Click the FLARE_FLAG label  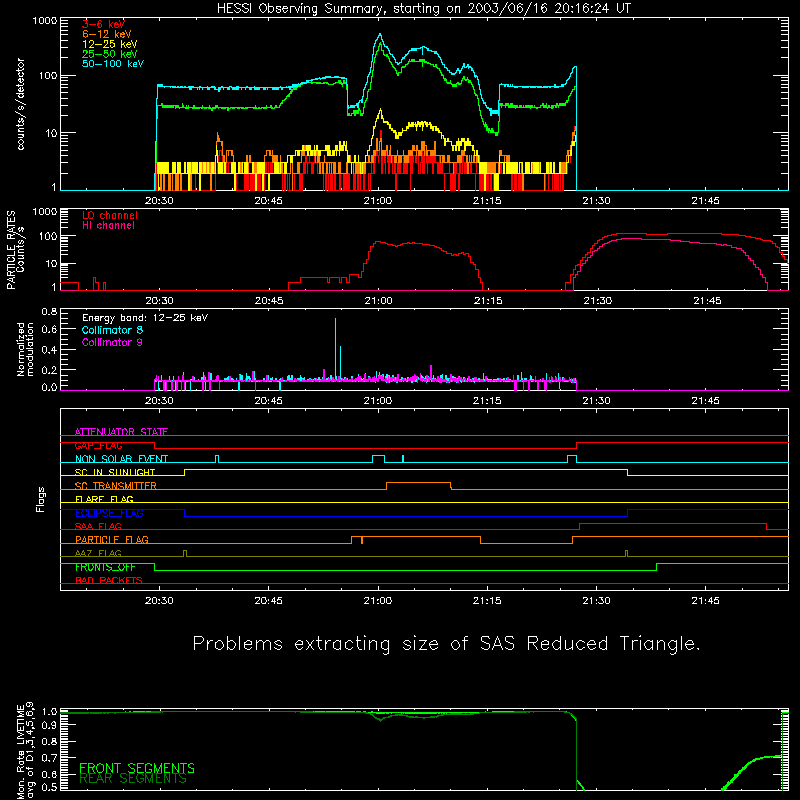coord(104,499)
